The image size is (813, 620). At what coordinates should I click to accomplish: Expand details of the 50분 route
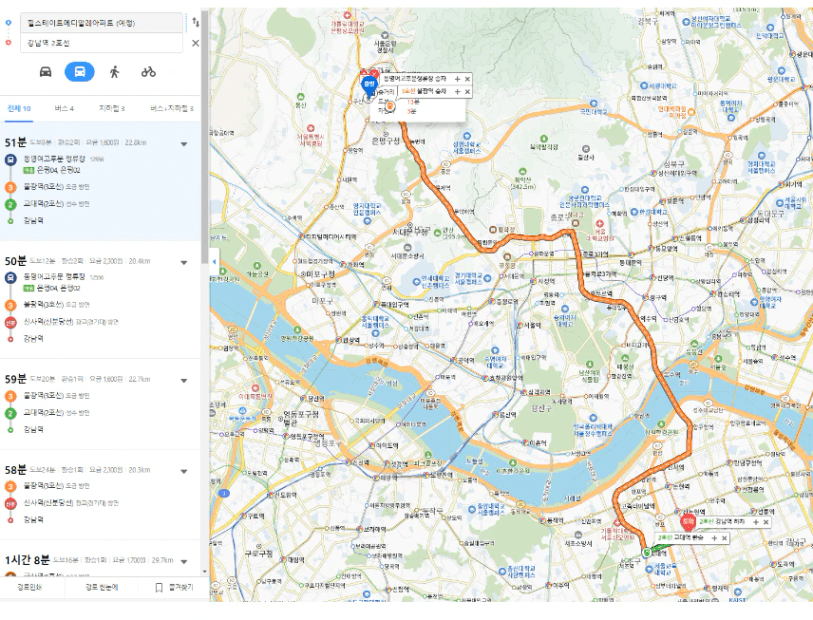pyautogui.click(x=184, y=262)
